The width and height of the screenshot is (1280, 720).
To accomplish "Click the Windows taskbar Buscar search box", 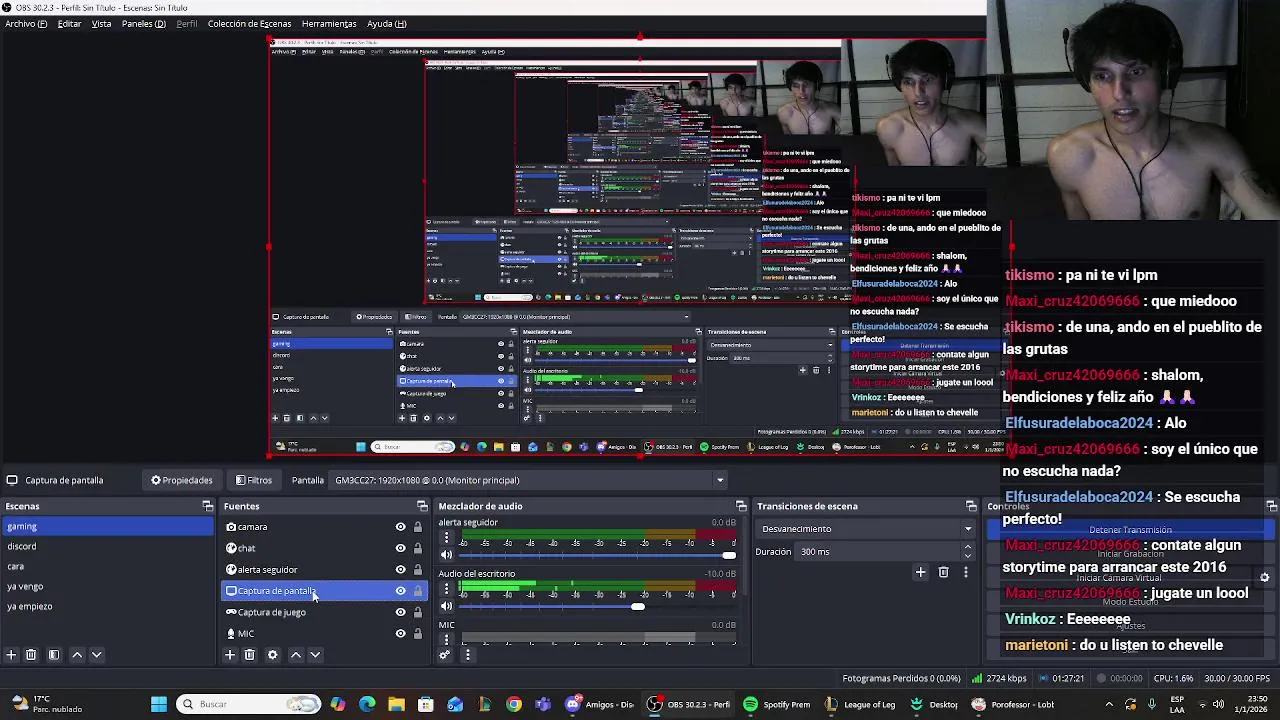I will [250, 704].
